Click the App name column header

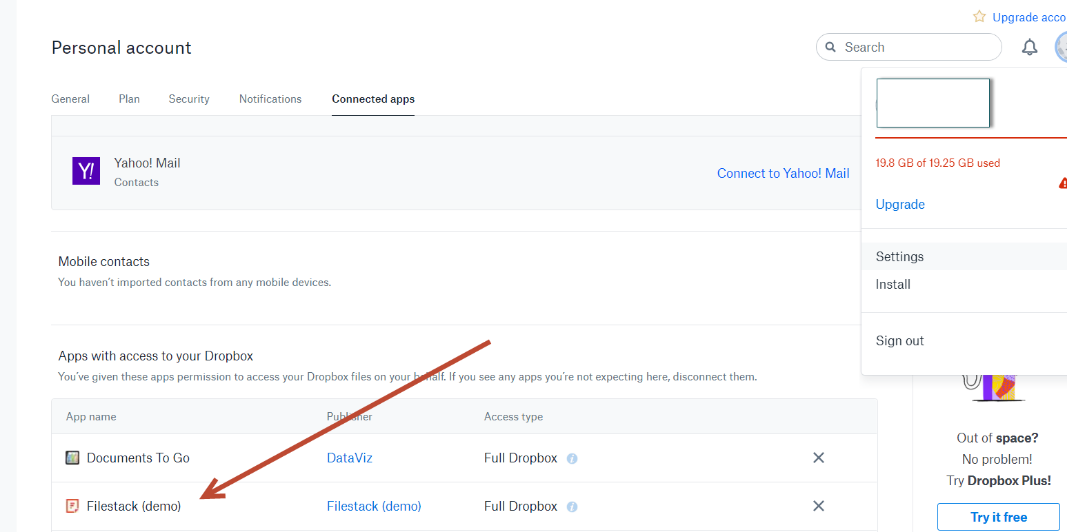[91, 416]
